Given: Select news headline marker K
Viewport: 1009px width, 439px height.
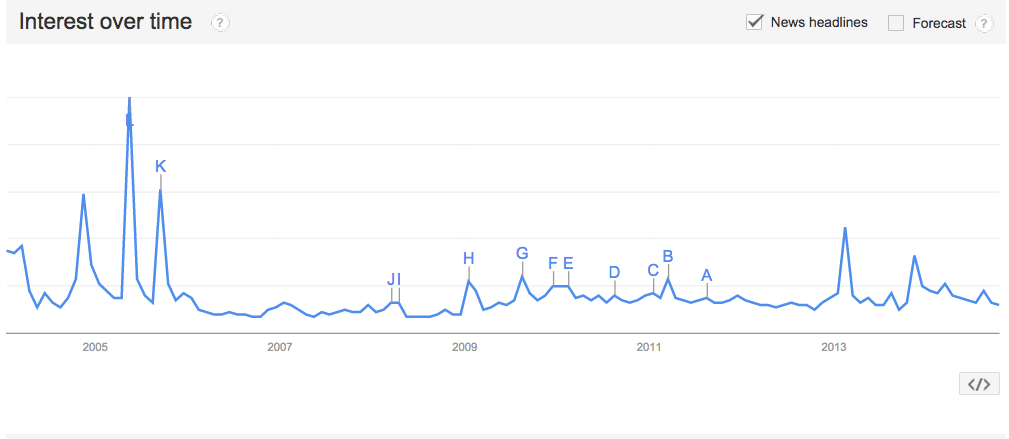Looking at the screenshot, I should point(160,167).
